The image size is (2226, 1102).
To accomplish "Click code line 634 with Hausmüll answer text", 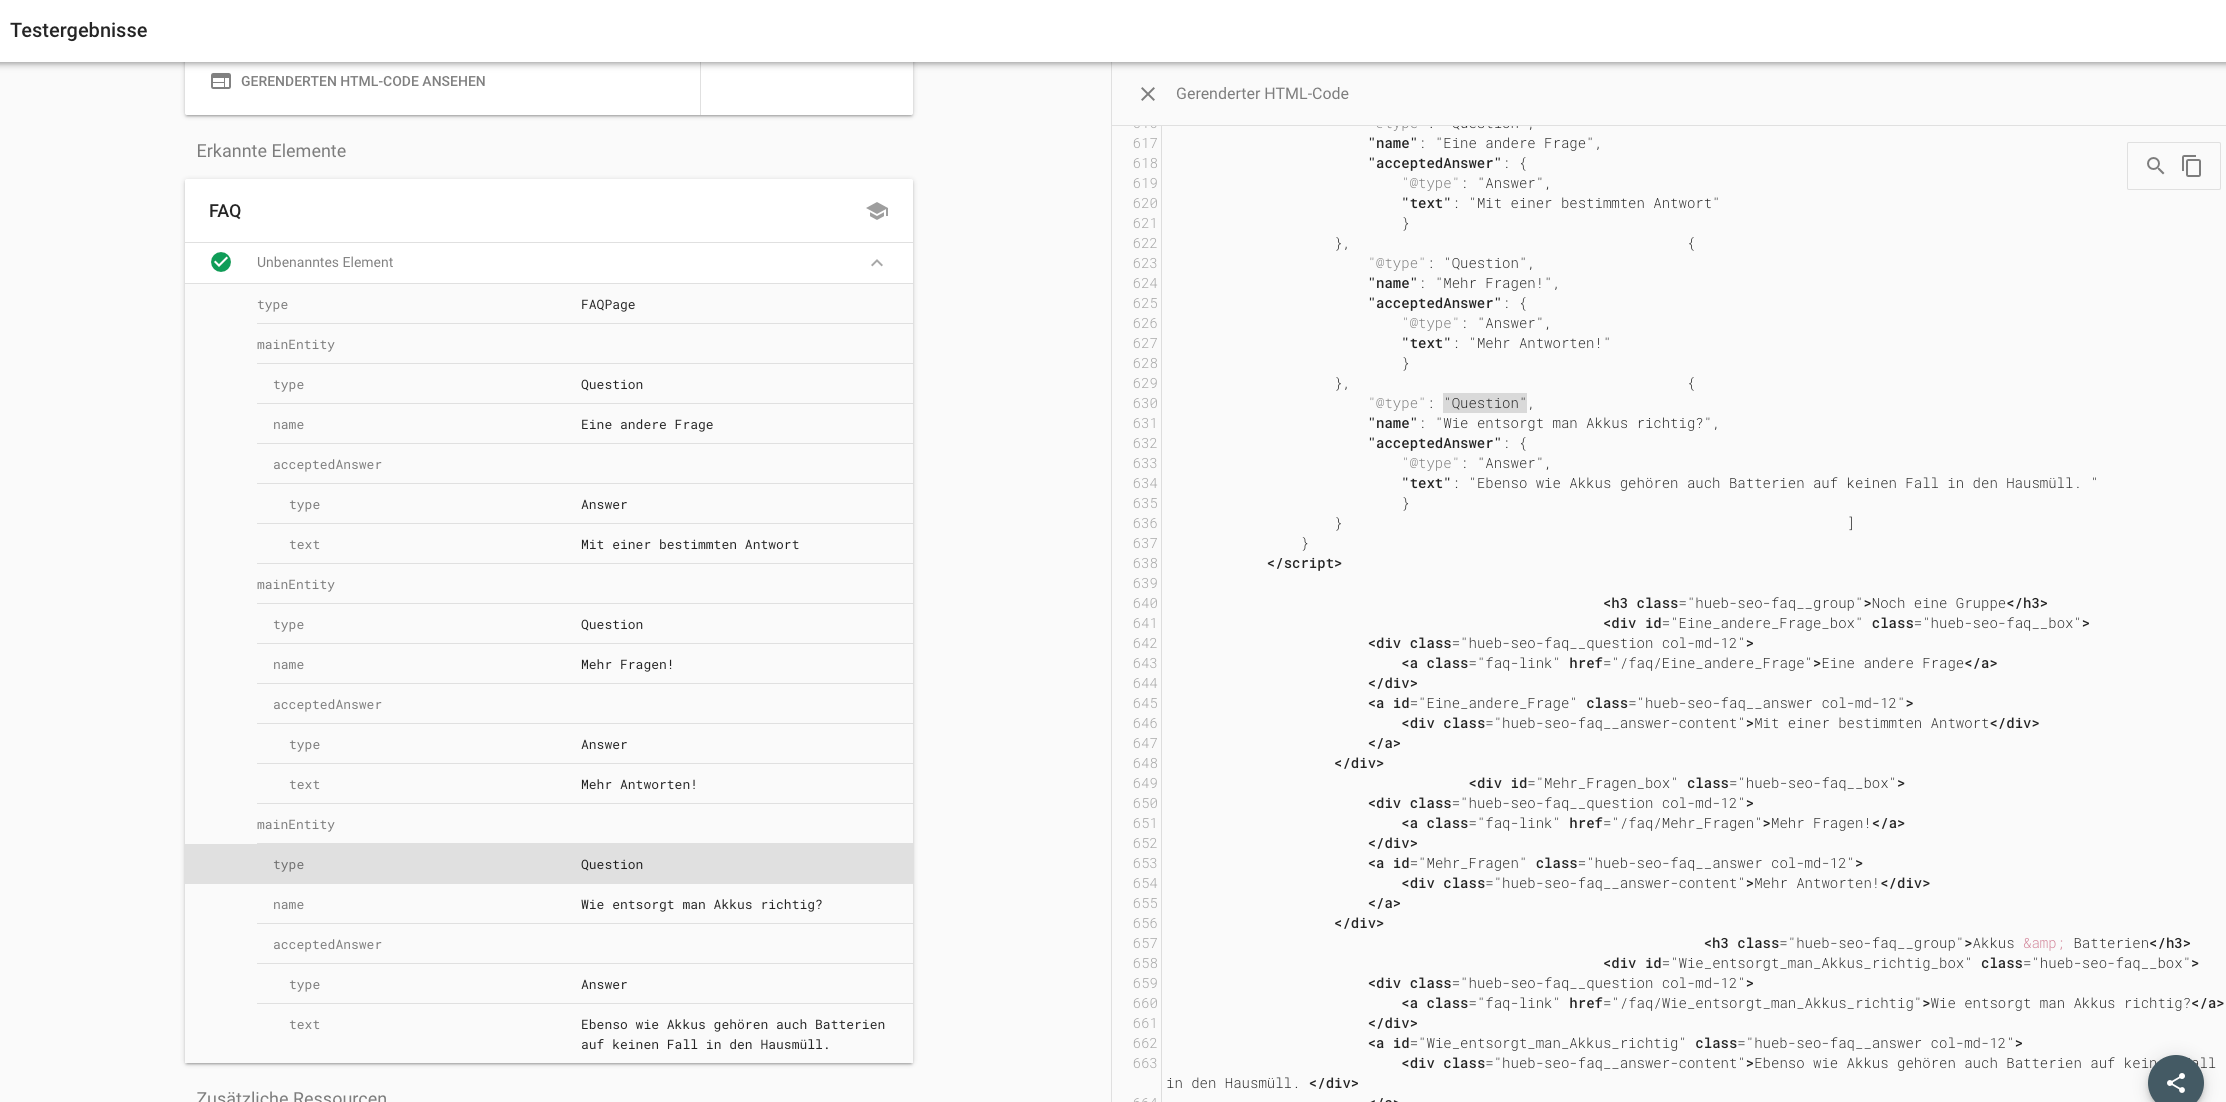I will (1749, 483).
